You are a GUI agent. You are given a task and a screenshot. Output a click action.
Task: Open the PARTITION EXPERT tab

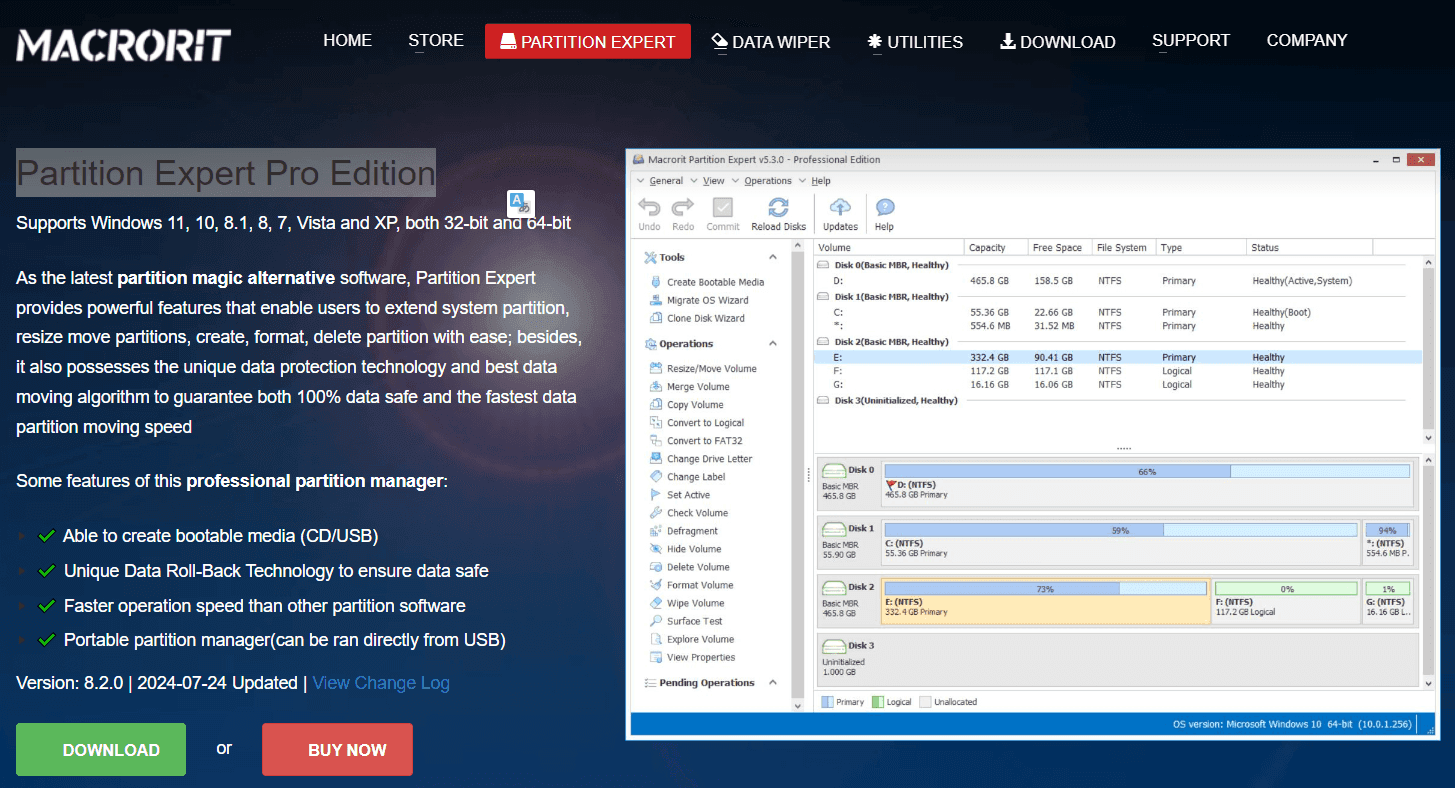pos(588,41)
